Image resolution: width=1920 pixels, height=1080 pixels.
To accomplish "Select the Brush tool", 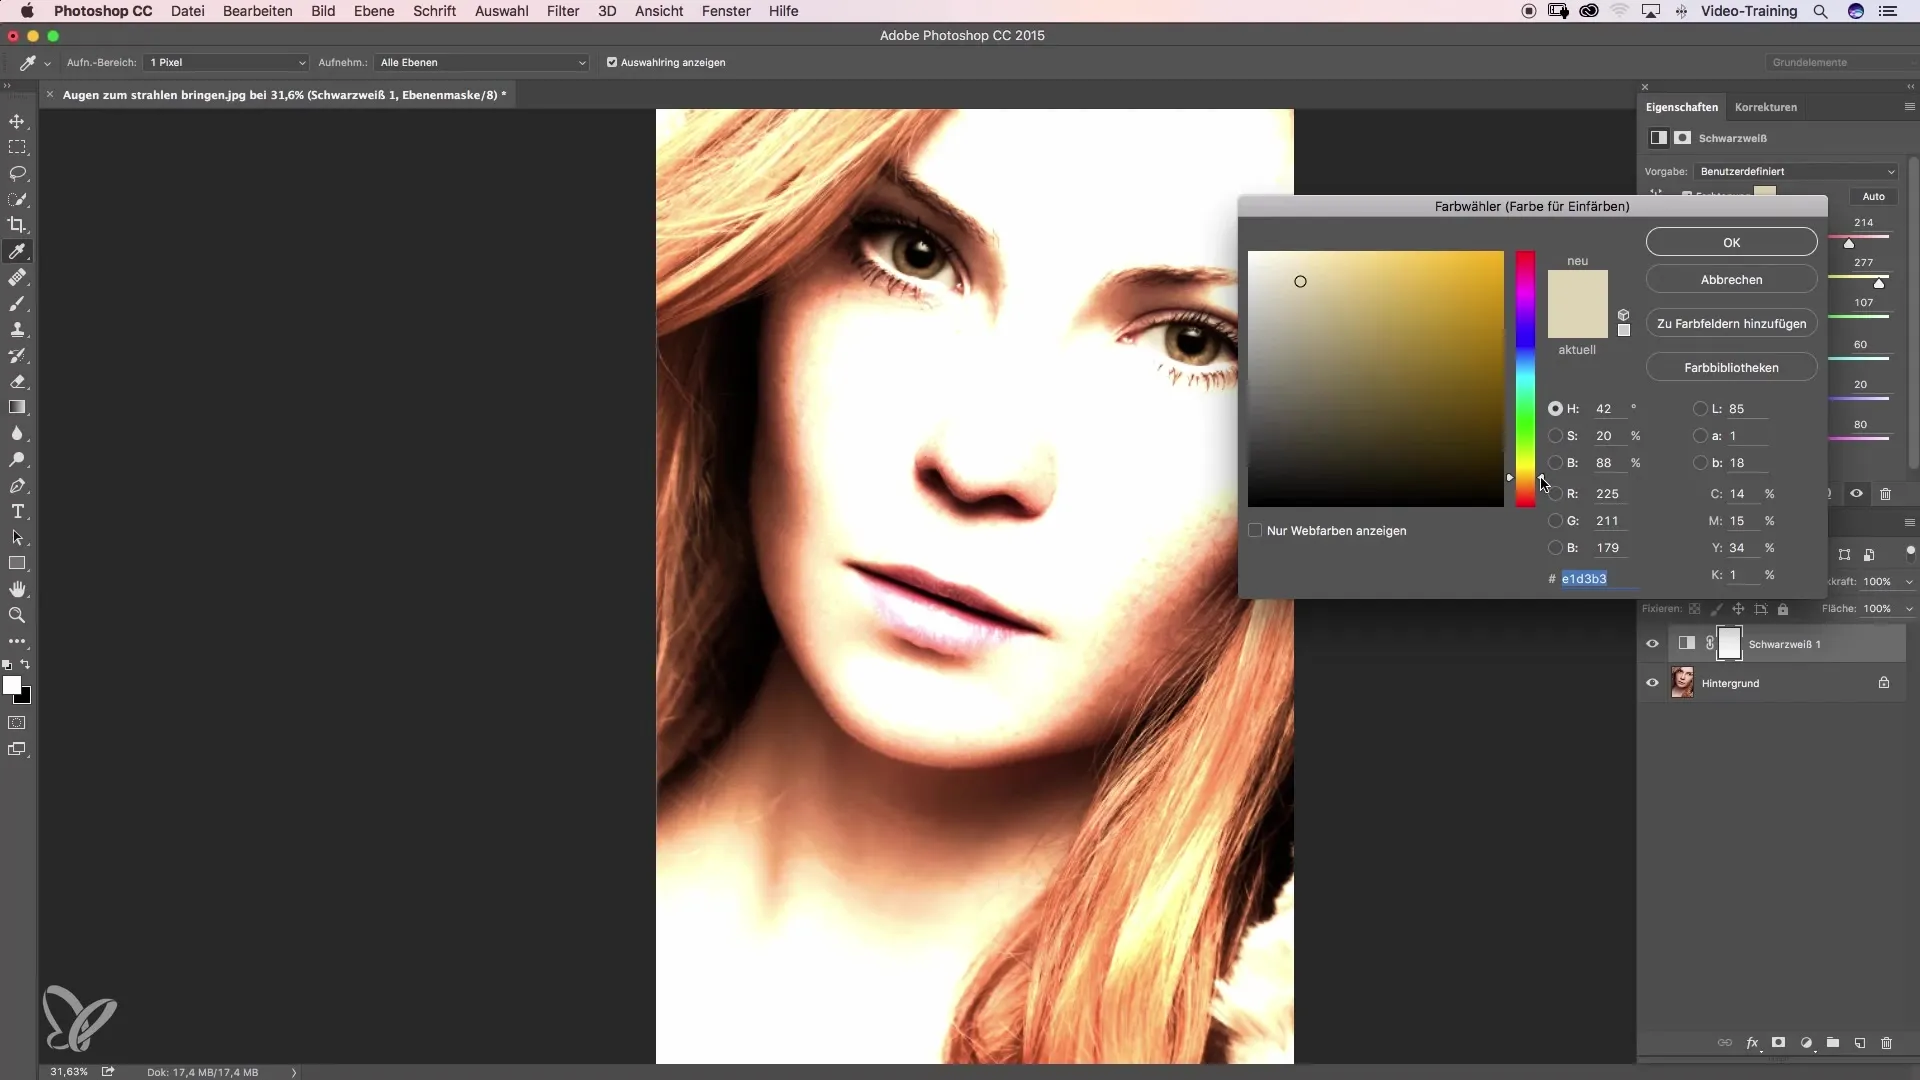I will (x=17, y=303).
